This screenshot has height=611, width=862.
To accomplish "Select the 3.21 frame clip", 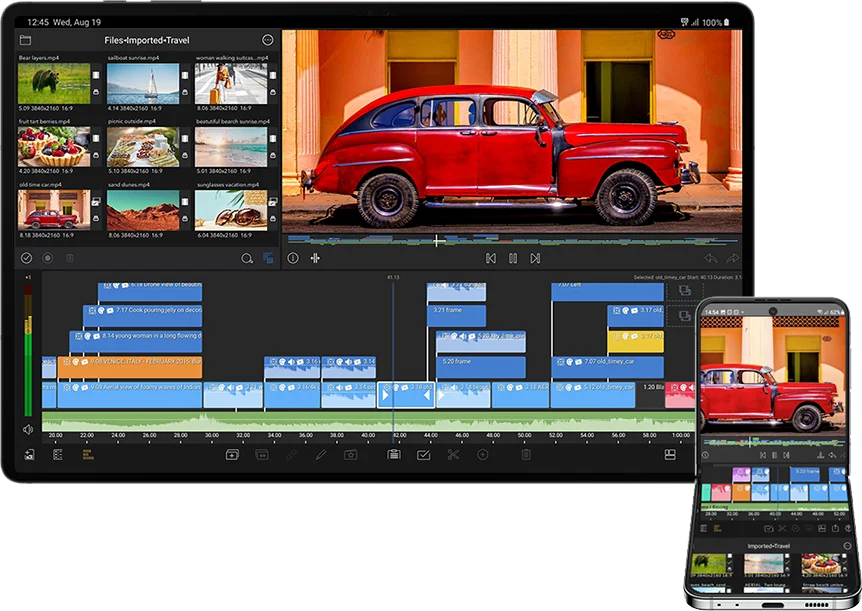I will coord(456,316).
